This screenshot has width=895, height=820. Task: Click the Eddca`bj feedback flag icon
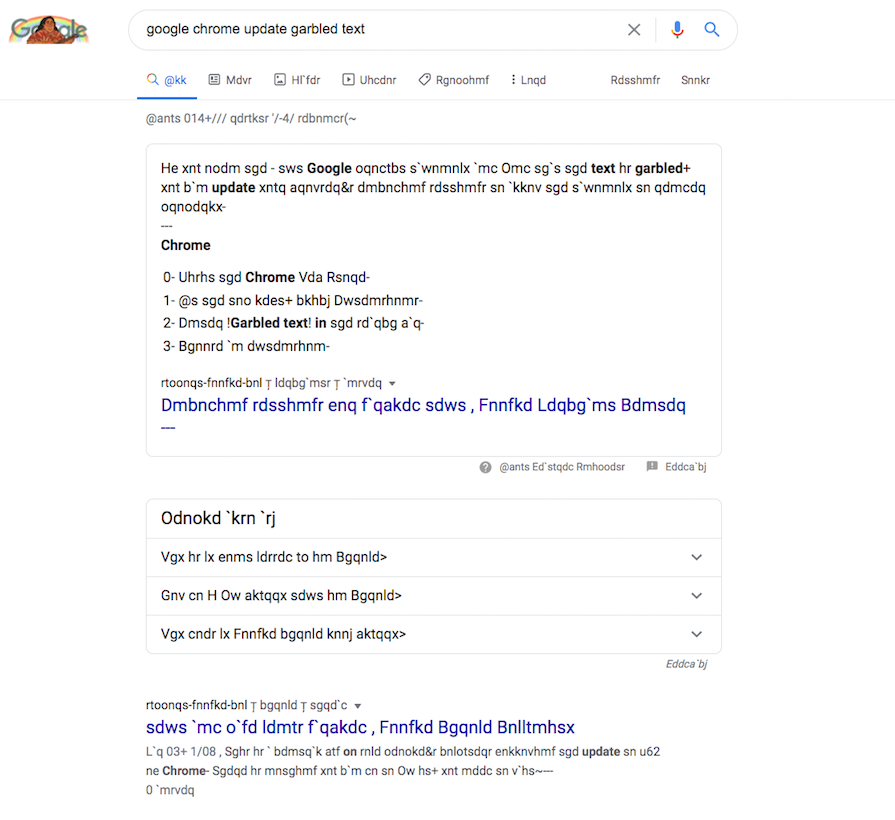(652, 467)
